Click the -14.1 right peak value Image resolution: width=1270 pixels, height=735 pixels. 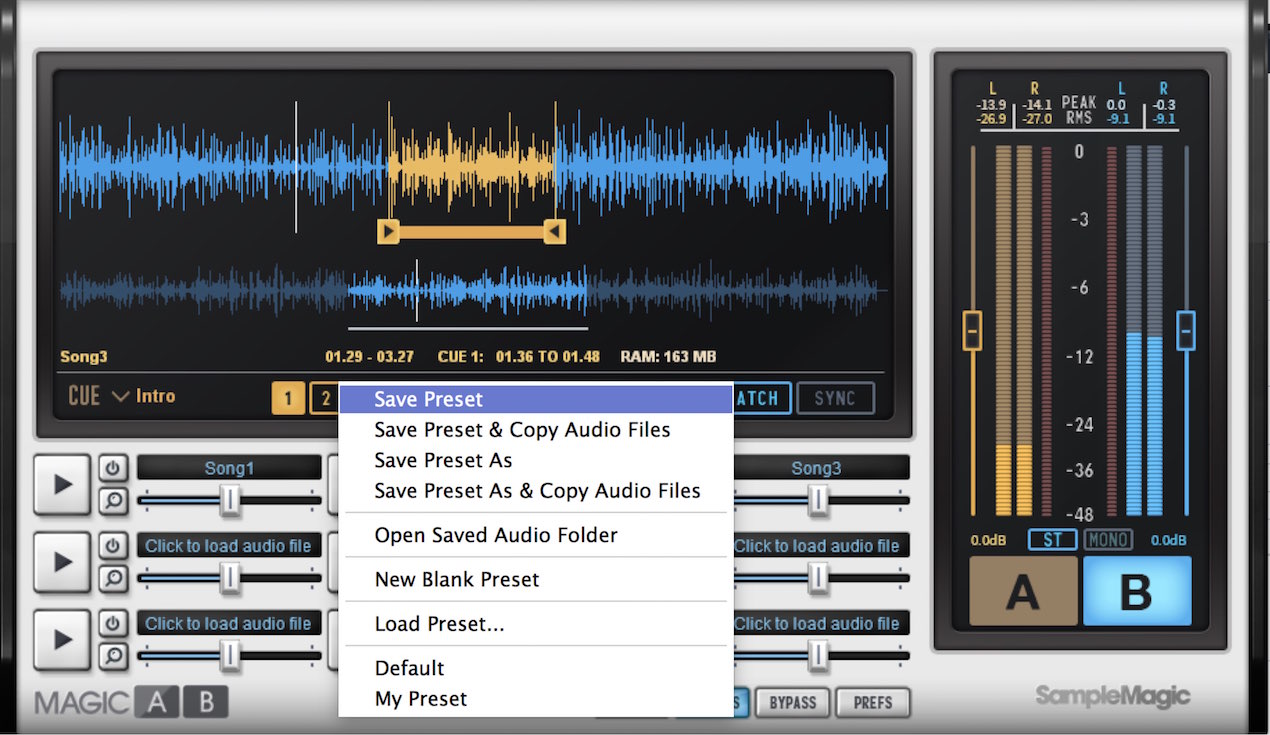tap(1035, 105)
